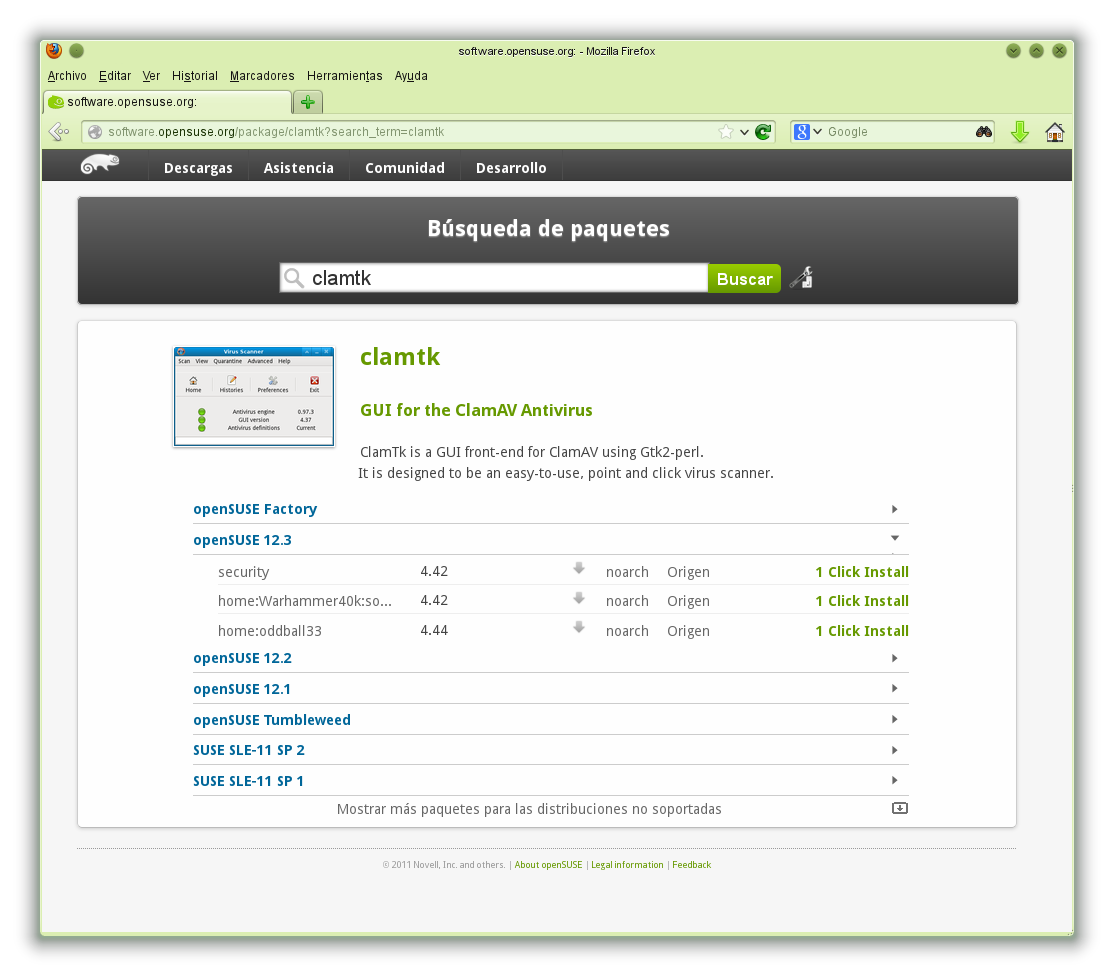Screen dimensions: 1114x976
Task: Select the software.opensuse.org tab
Action: (x=168, y=102)
